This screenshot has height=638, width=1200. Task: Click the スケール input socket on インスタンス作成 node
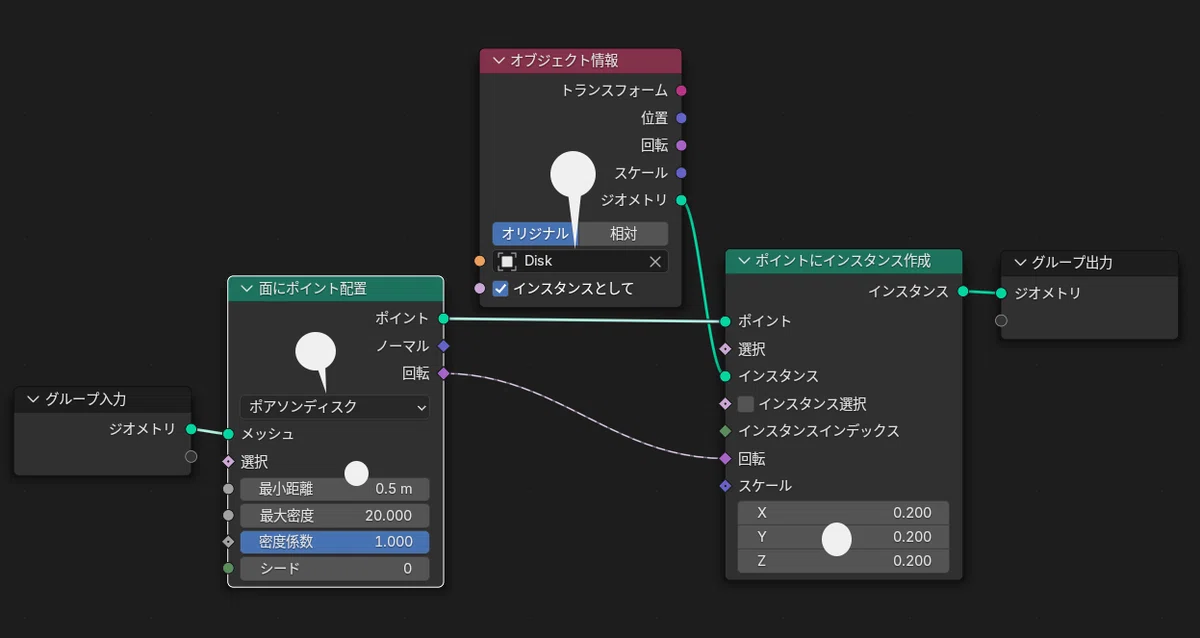coord(726,486)
